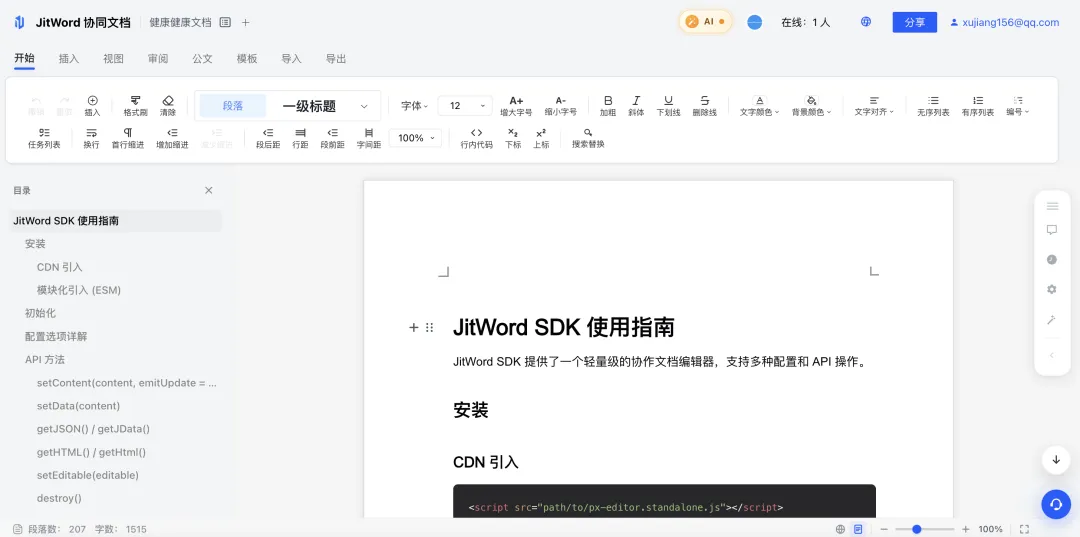Switch to the Official document (公文) tab

pos(202,59)
